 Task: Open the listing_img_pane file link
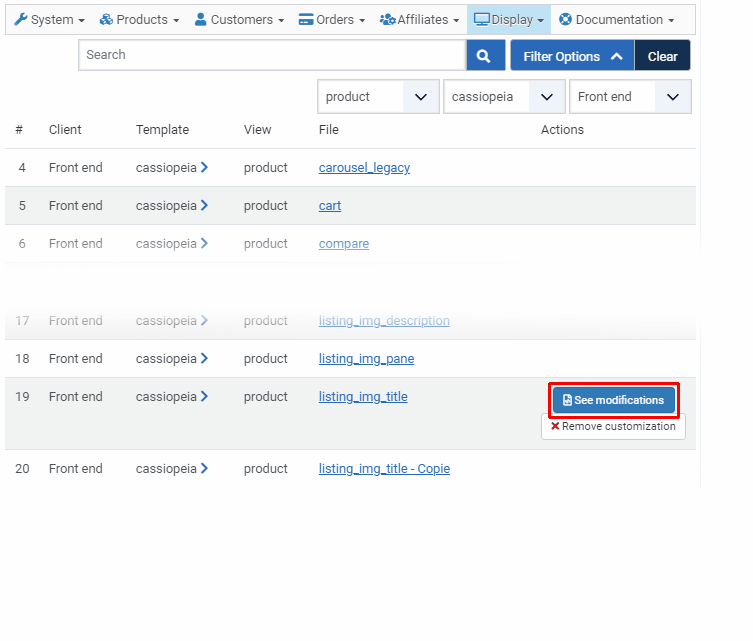(366, 359)
